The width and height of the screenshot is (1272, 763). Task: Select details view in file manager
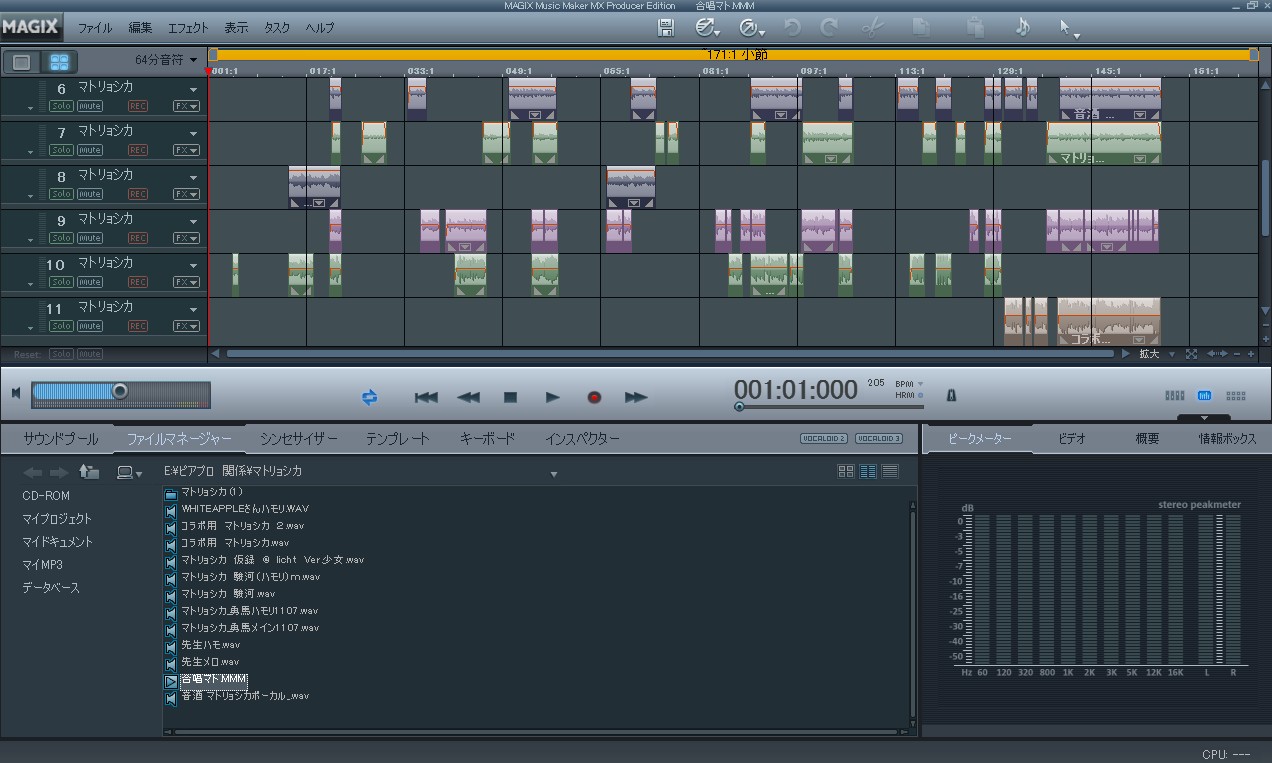(x=890, y=471)
